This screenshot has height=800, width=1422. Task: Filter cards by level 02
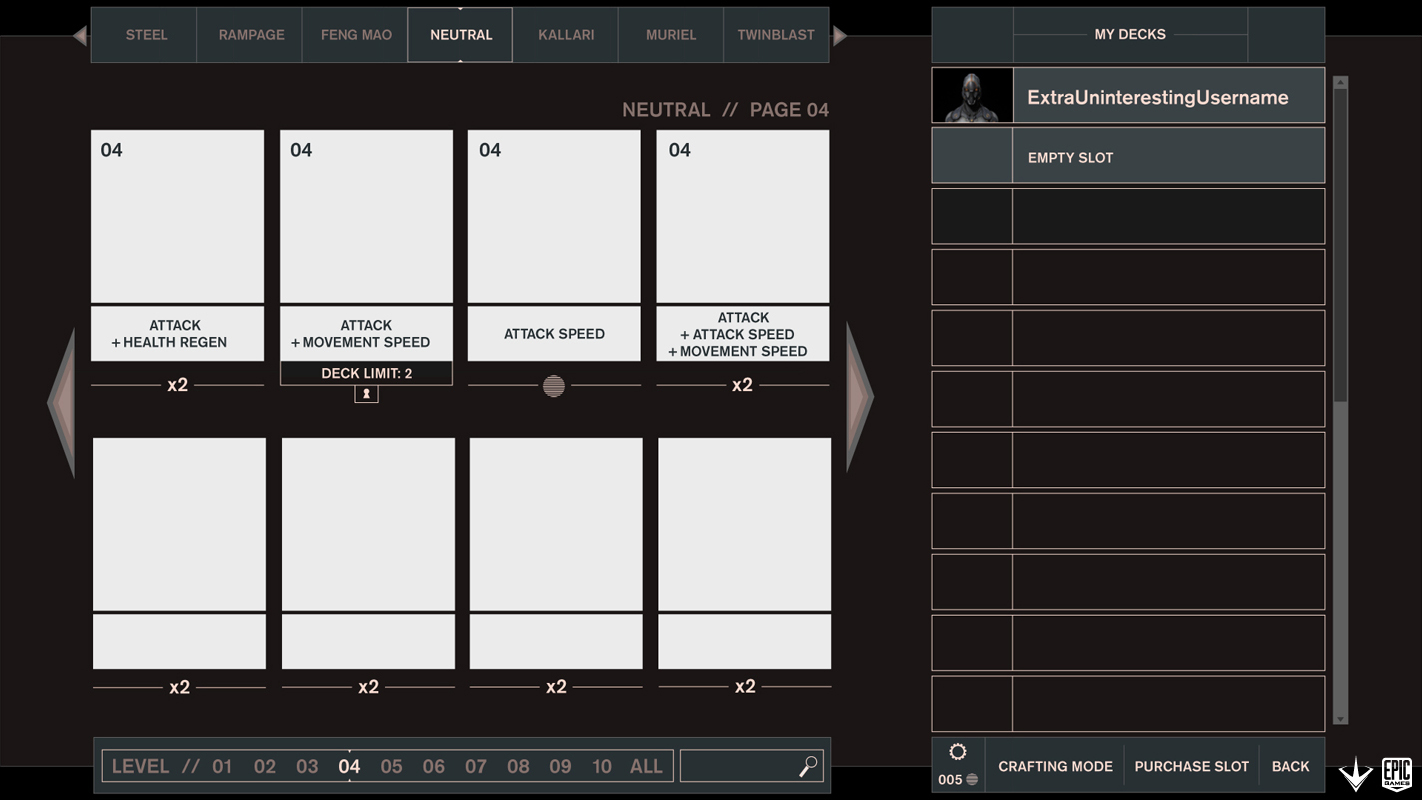(x=265, y=766)
